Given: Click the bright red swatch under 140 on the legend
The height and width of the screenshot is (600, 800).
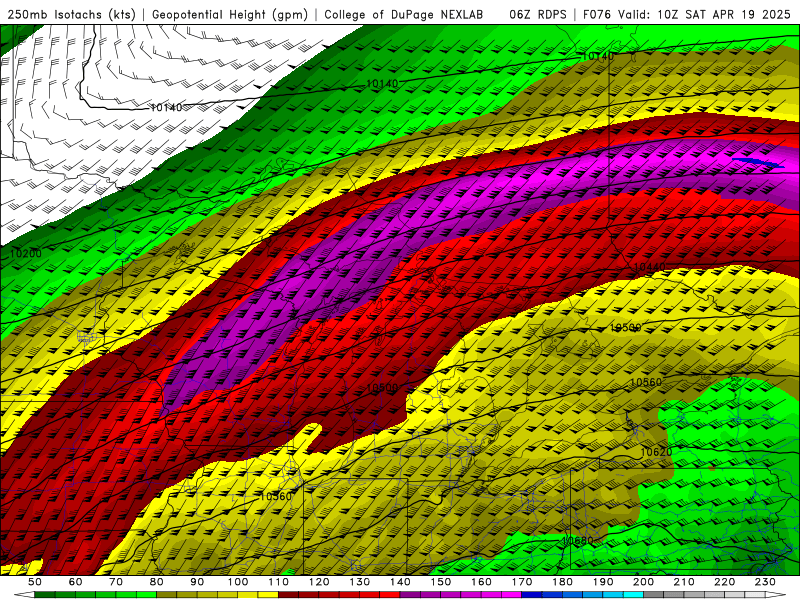Looking at the screenshot, I should tap(390, 595).
